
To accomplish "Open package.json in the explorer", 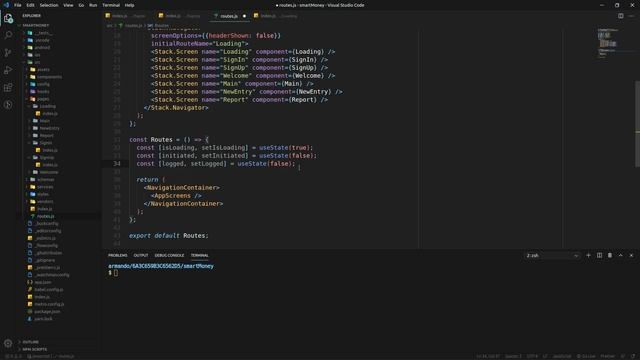I will coord(47,311).
